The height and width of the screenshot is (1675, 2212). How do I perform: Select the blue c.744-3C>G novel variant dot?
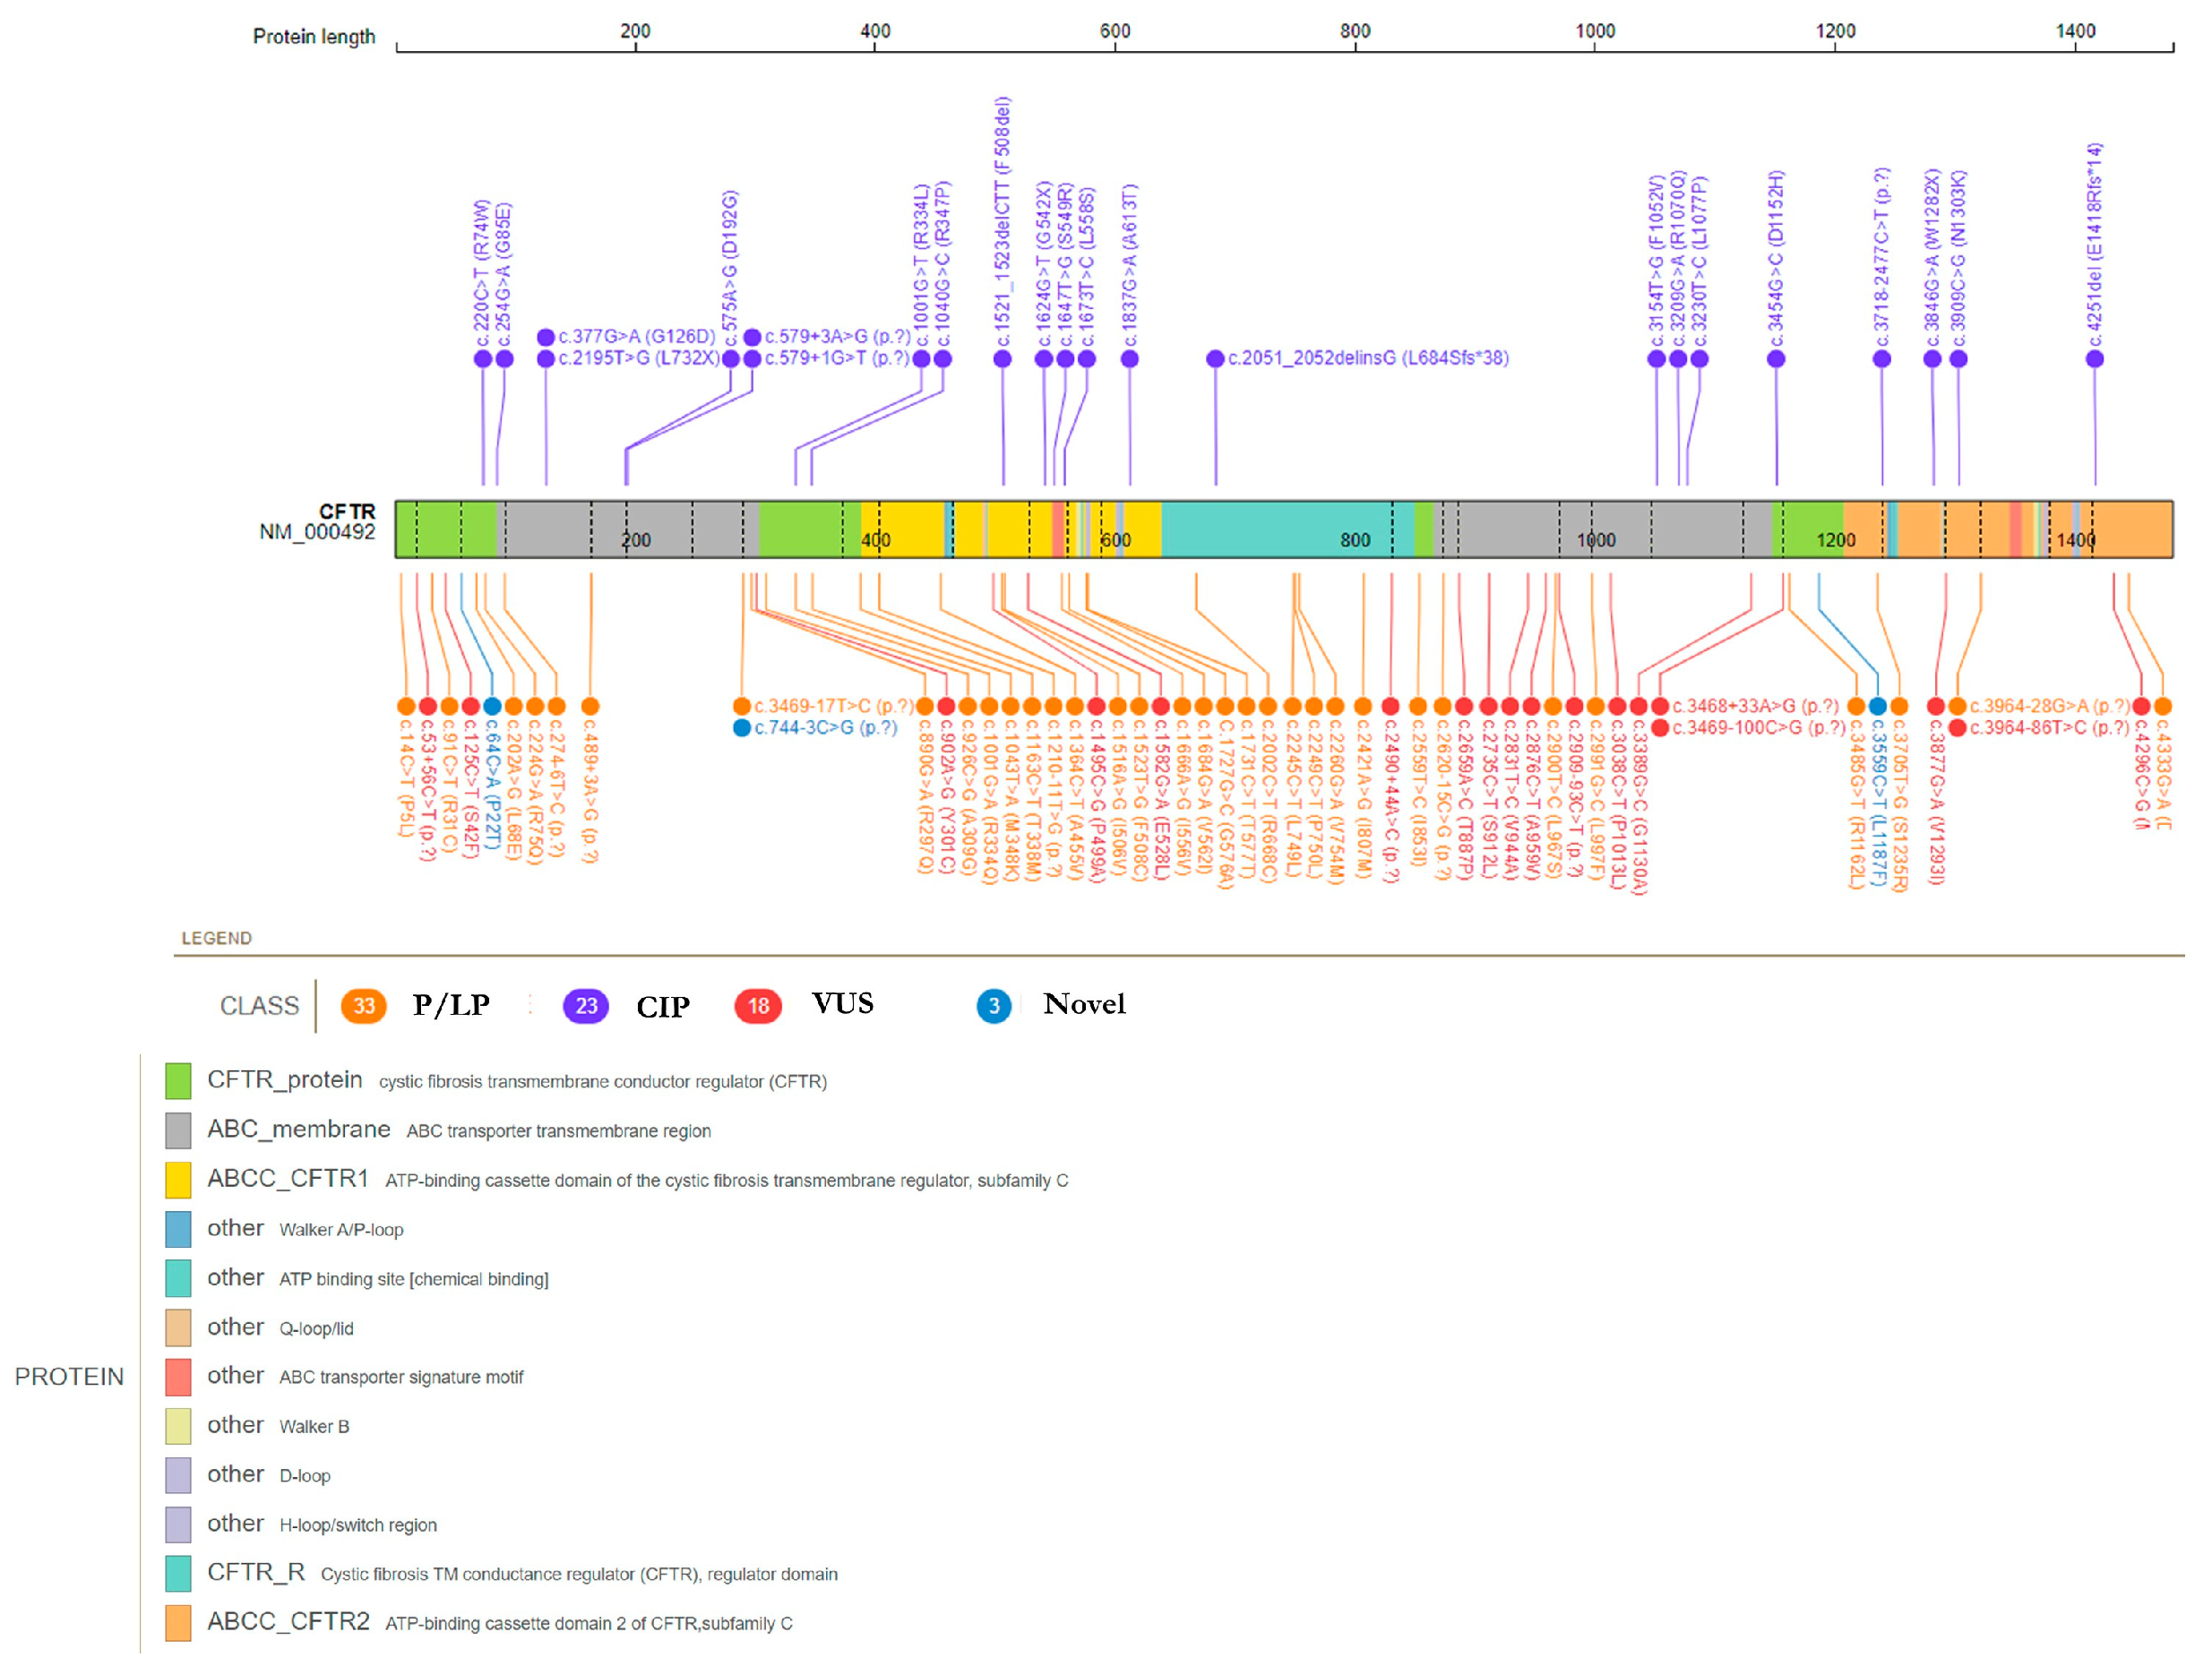pos(744,728)
